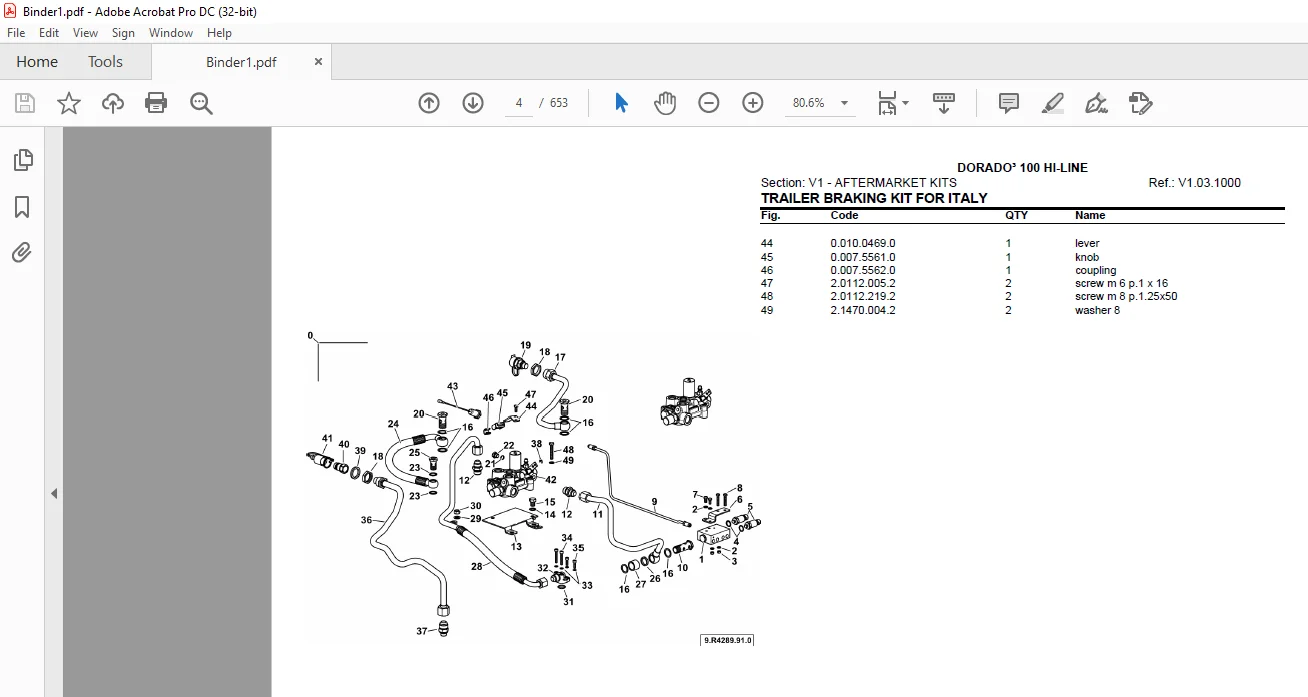Viewport: 1308px width, 697px height.
Task: Open the Edit menu
Action: (49, 33)
